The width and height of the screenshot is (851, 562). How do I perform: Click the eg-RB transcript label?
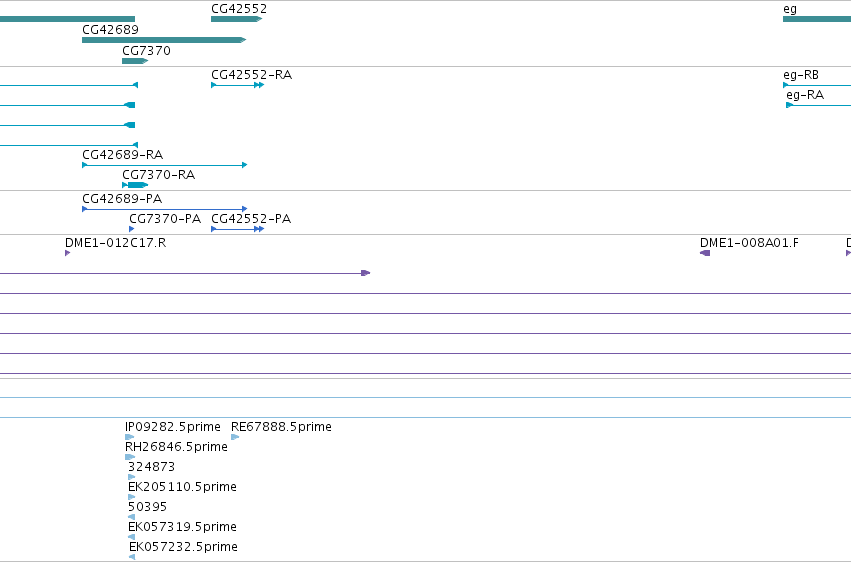pos(801,75)
